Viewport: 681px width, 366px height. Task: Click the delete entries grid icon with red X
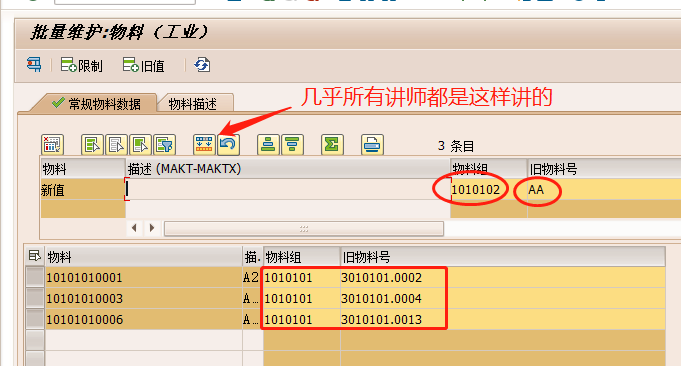tap(53, 145)
